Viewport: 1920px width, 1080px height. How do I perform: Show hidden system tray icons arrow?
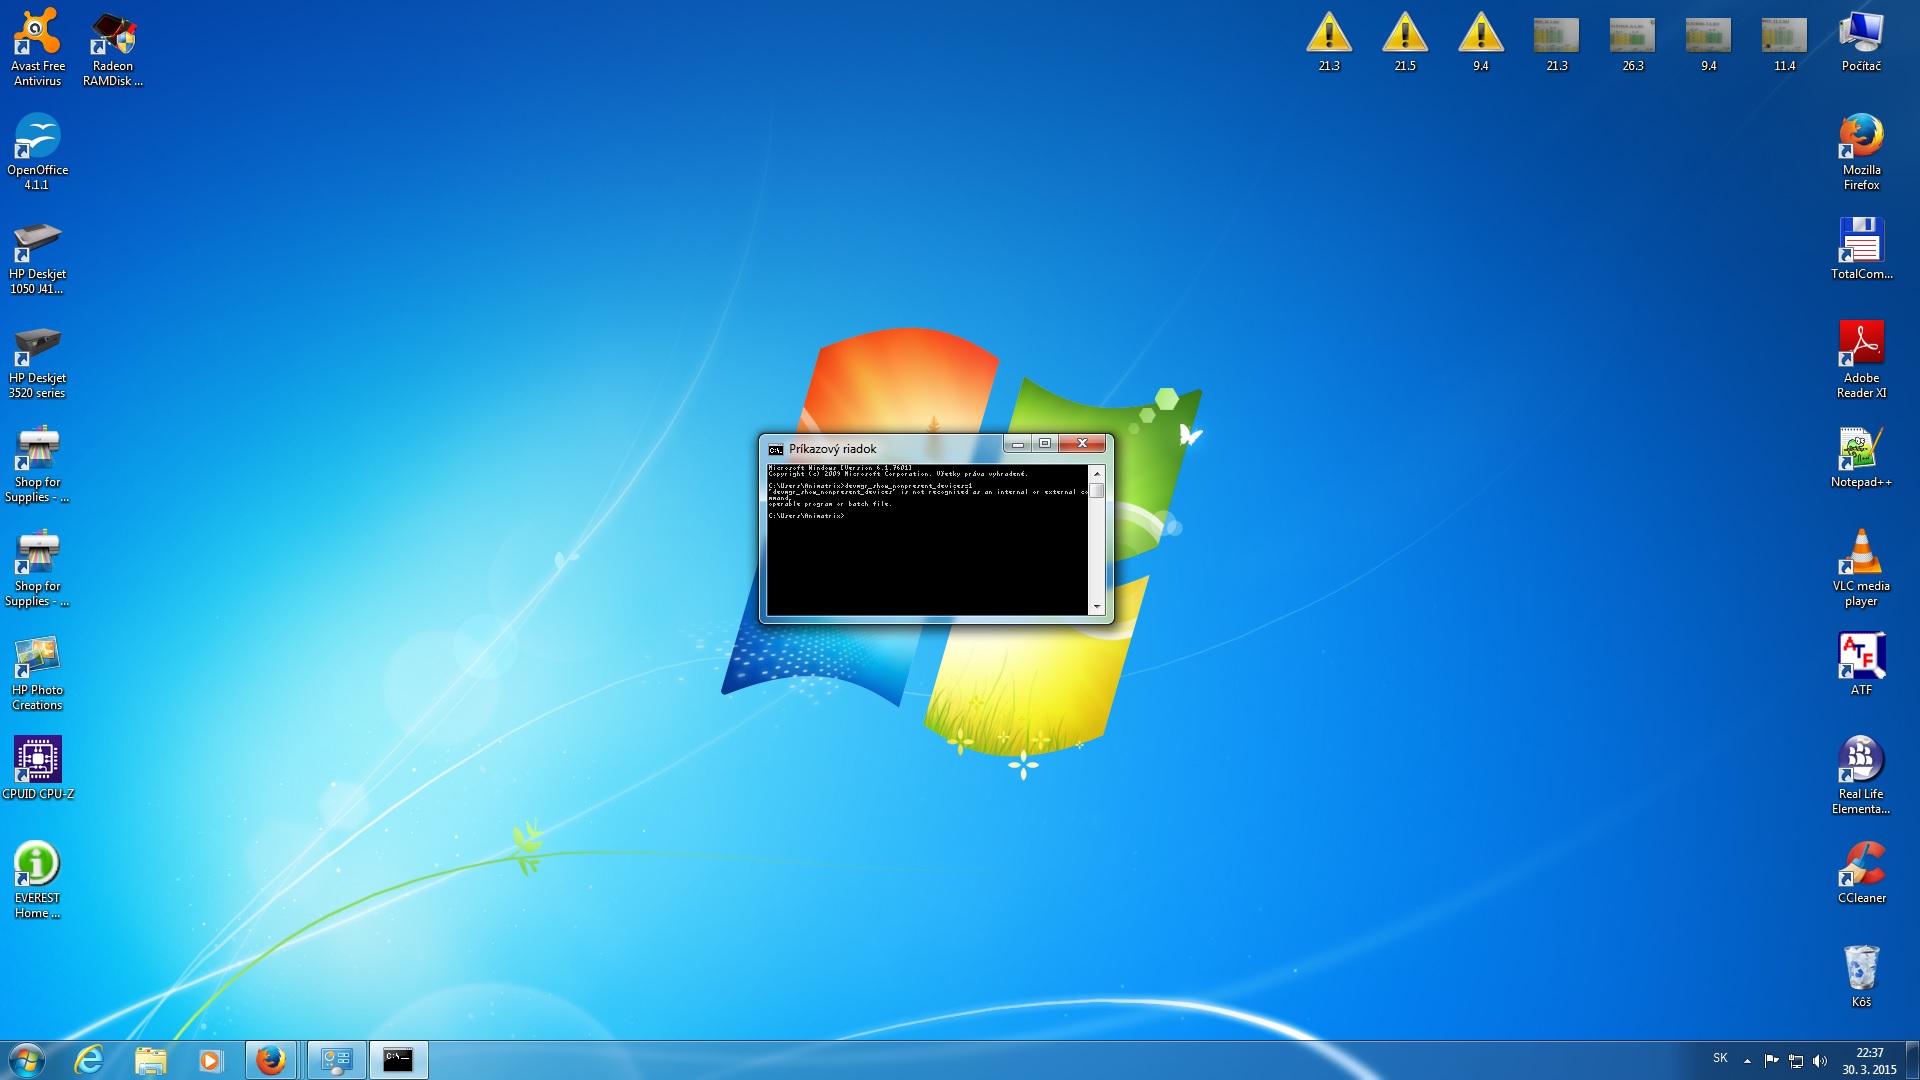pyautogui.click(x=1747, y=1061)
